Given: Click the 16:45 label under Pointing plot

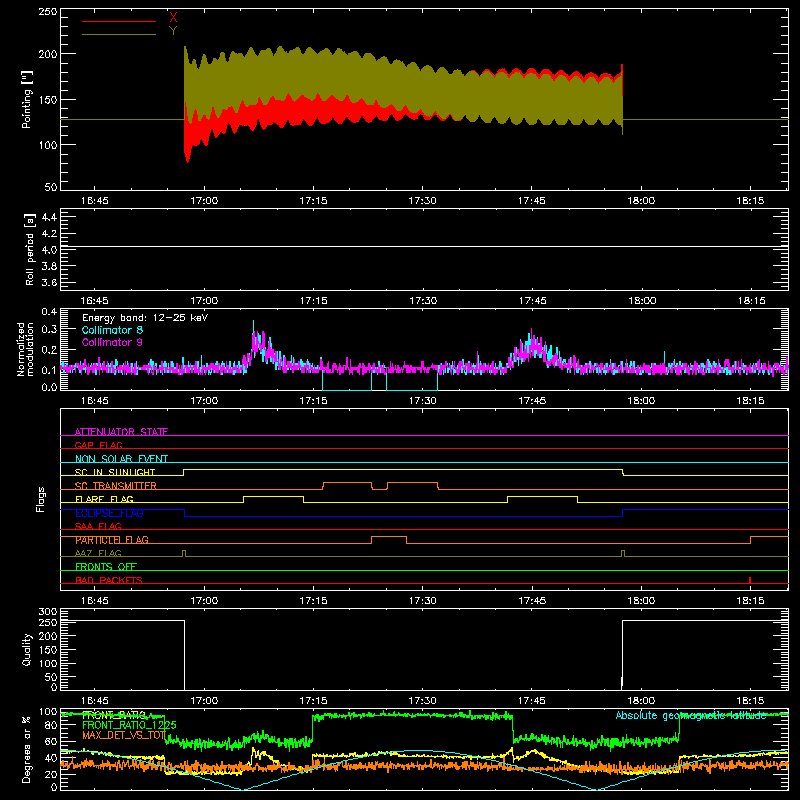Looking at the screenshot, I should [95, 201].
